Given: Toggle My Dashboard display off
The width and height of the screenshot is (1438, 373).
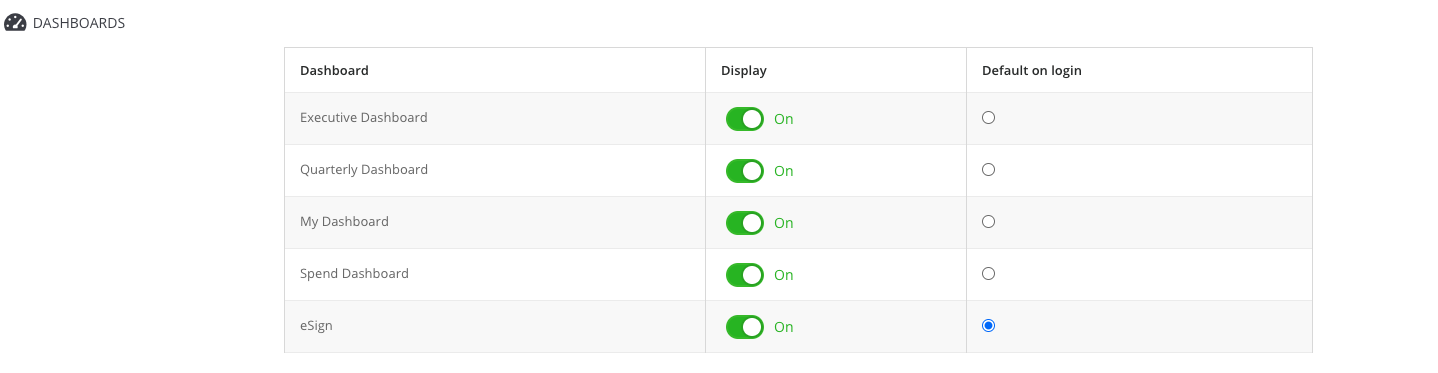Looking at the screenshot, I should pyautogui.click(x=745, y=223).
